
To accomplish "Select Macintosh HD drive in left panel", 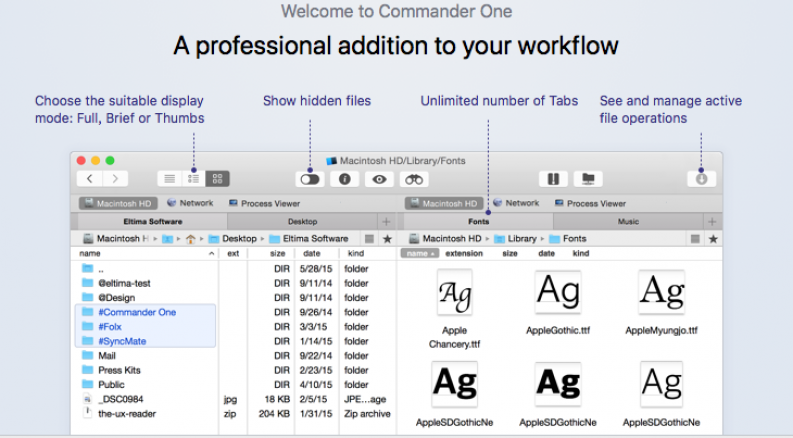I will point(118,203).
